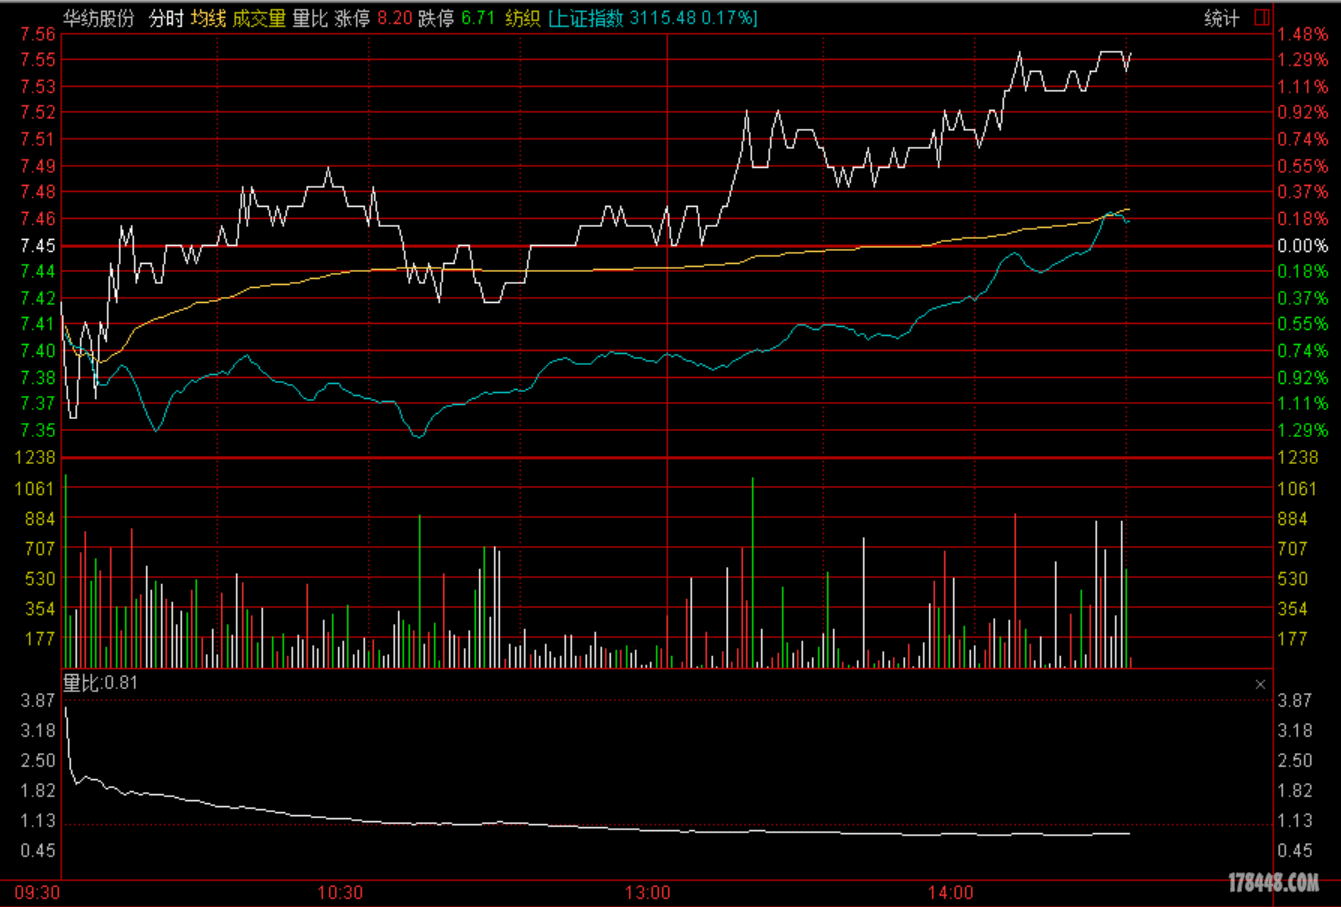Click the 0.00% right axis label
This screenshot has height=907, width=1341.
[1303, 246]
